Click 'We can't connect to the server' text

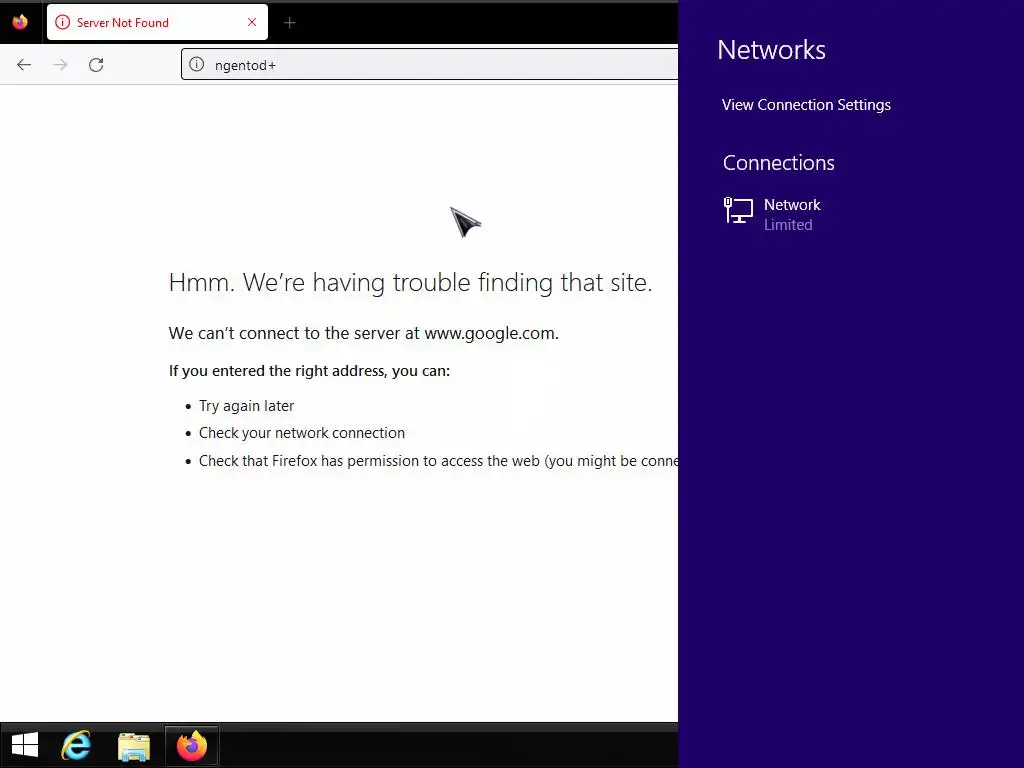[x=364, y=333]
